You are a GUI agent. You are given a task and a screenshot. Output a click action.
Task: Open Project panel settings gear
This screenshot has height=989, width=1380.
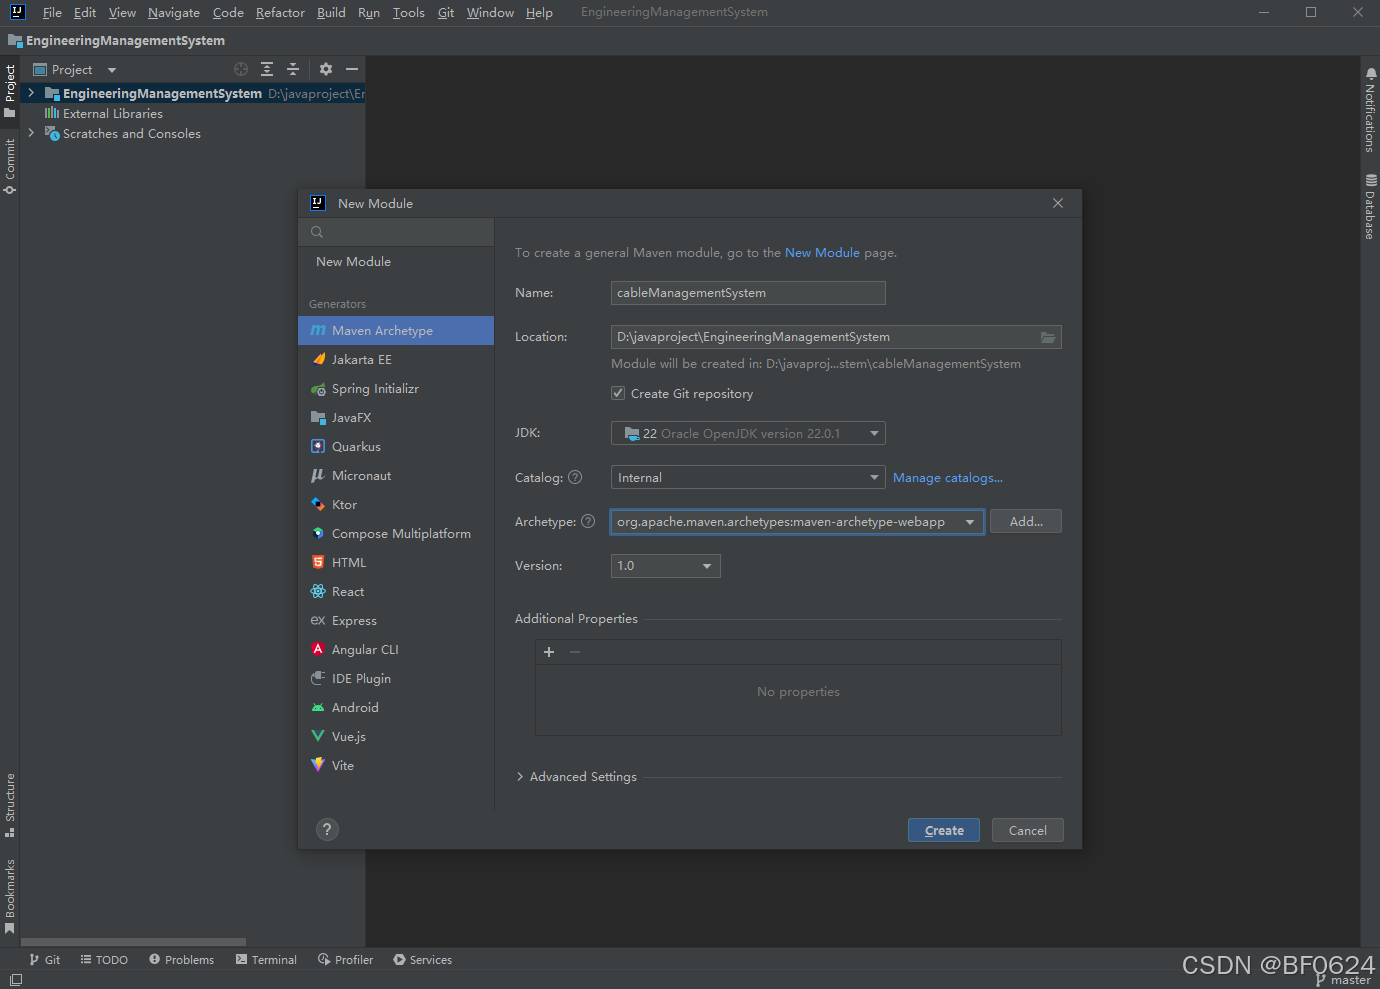(x=326, y=69)
